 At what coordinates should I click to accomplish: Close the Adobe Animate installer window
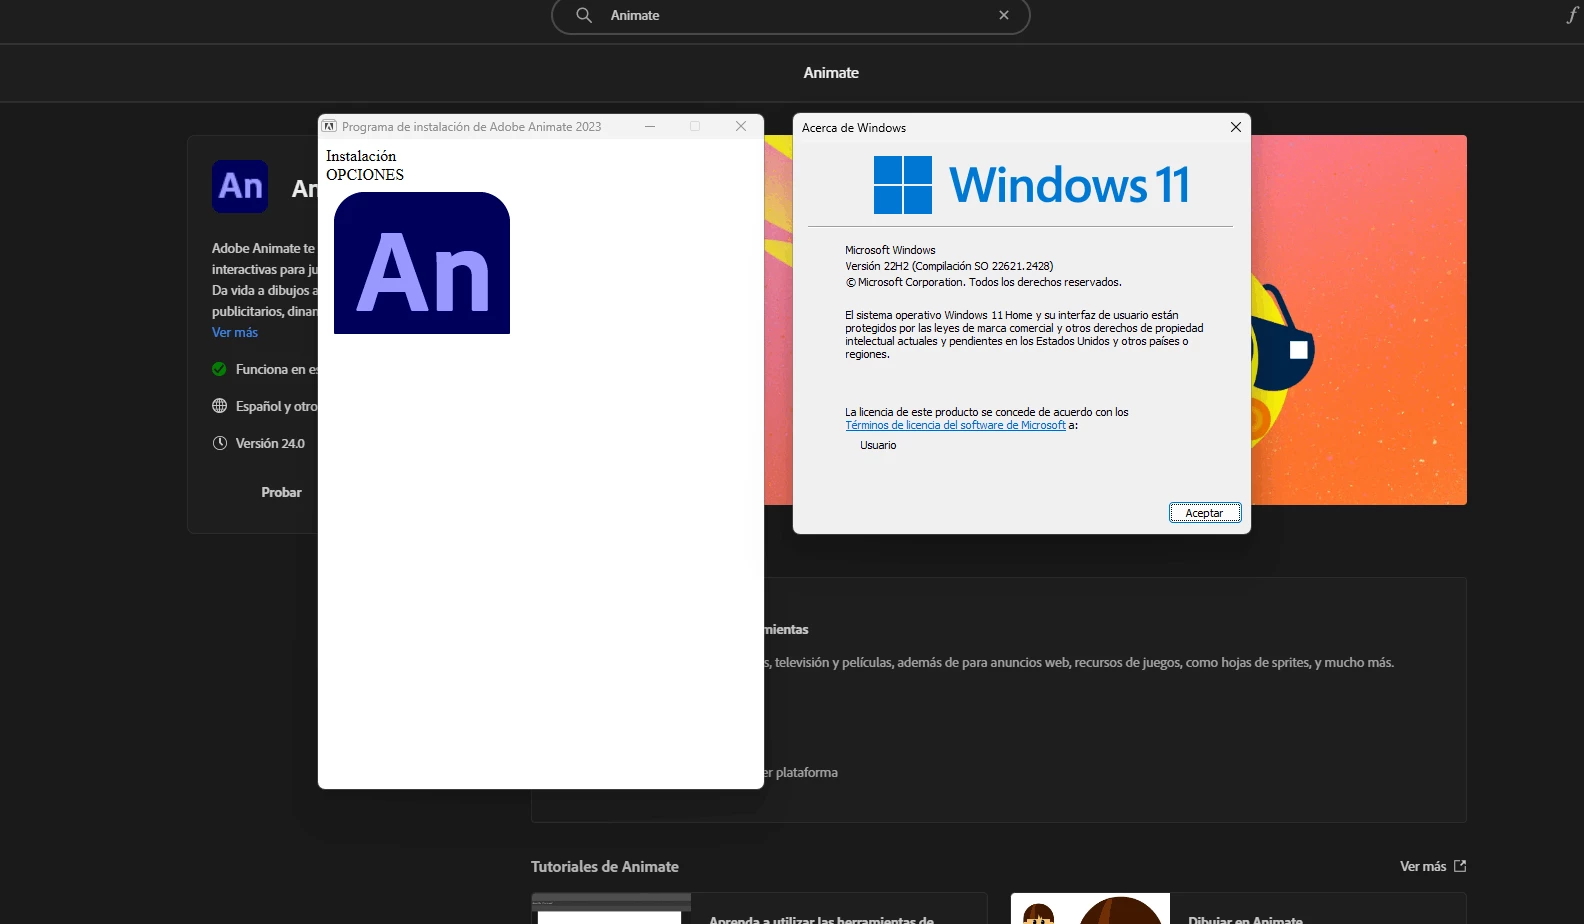741,126
